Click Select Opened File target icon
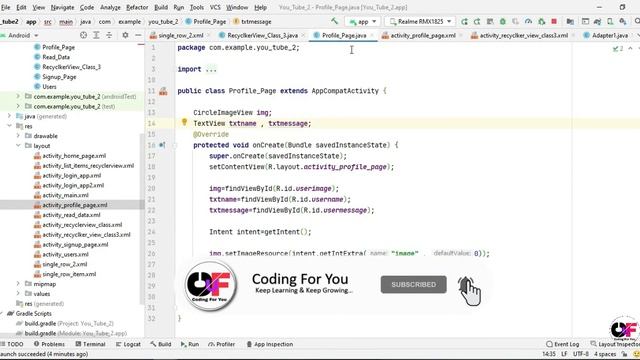 click(83, 36)
